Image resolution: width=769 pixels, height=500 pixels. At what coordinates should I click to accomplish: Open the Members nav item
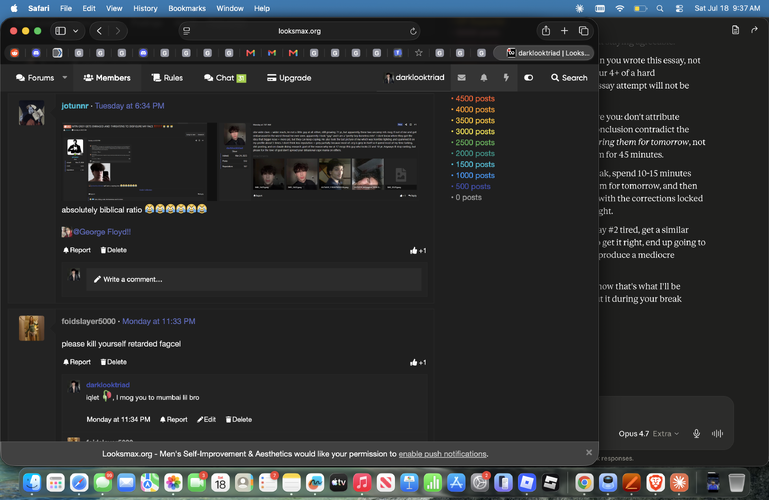(107, 78)
